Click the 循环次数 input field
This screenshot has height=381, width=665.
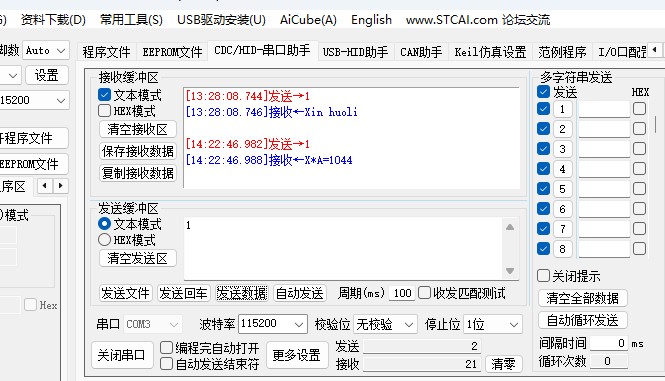coord(609,361)
